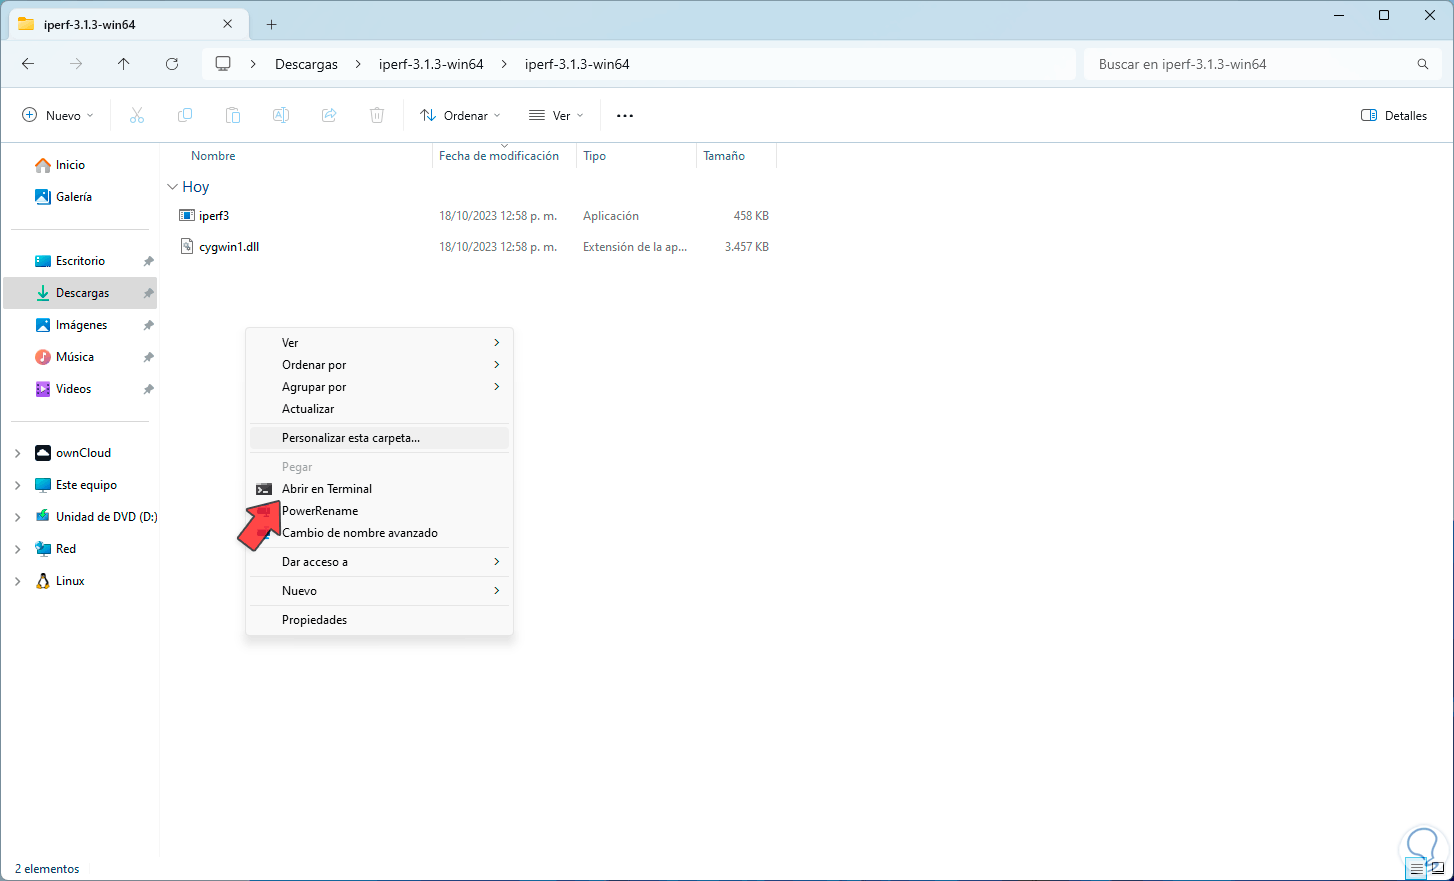Collapse the Hoy group
Image resolution: width=1454 pixels, height=881 pixels.
[172, 187]
